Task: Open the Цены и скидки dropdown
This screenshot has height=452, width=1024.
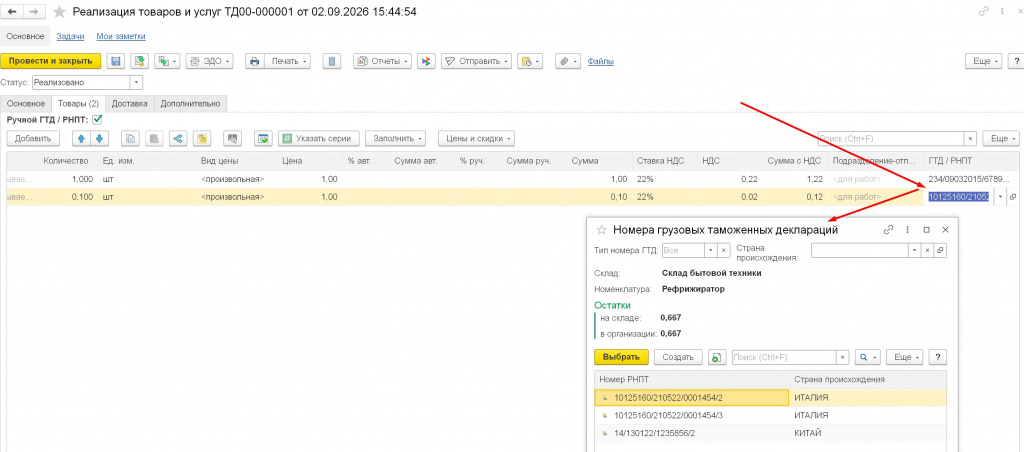Action: [x=477, y=138]
